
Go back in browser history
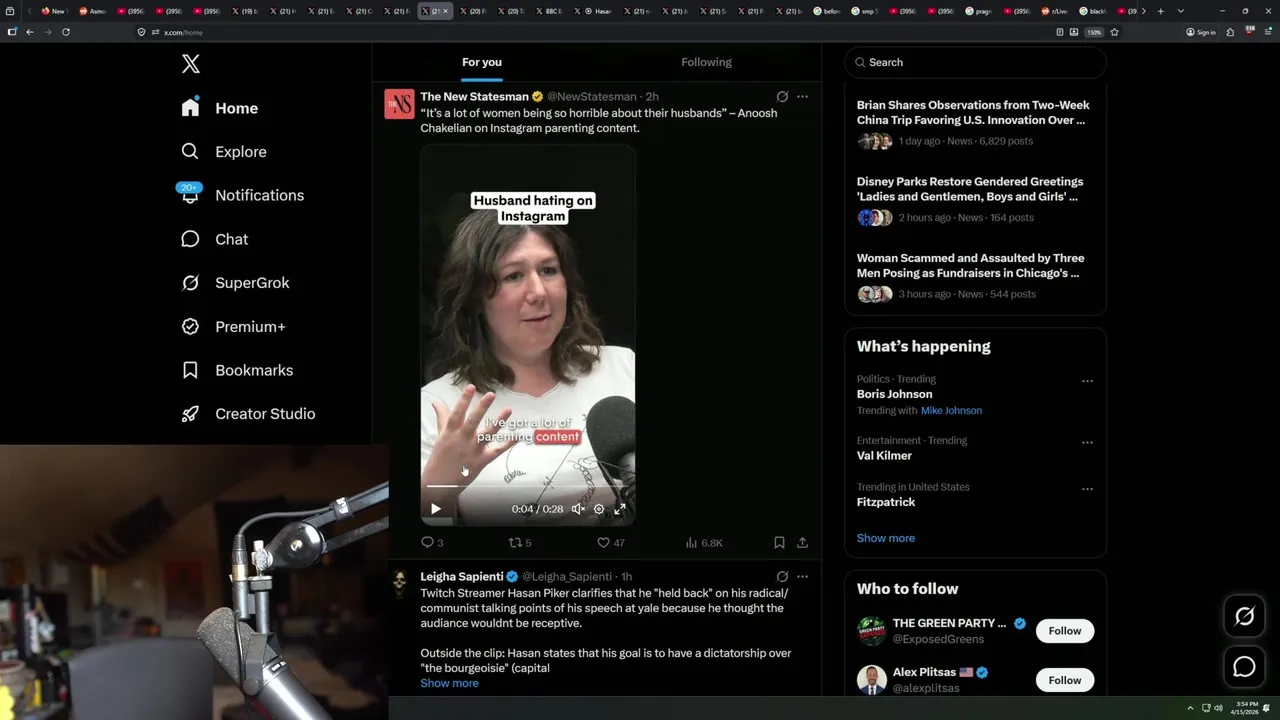(30, 32)
